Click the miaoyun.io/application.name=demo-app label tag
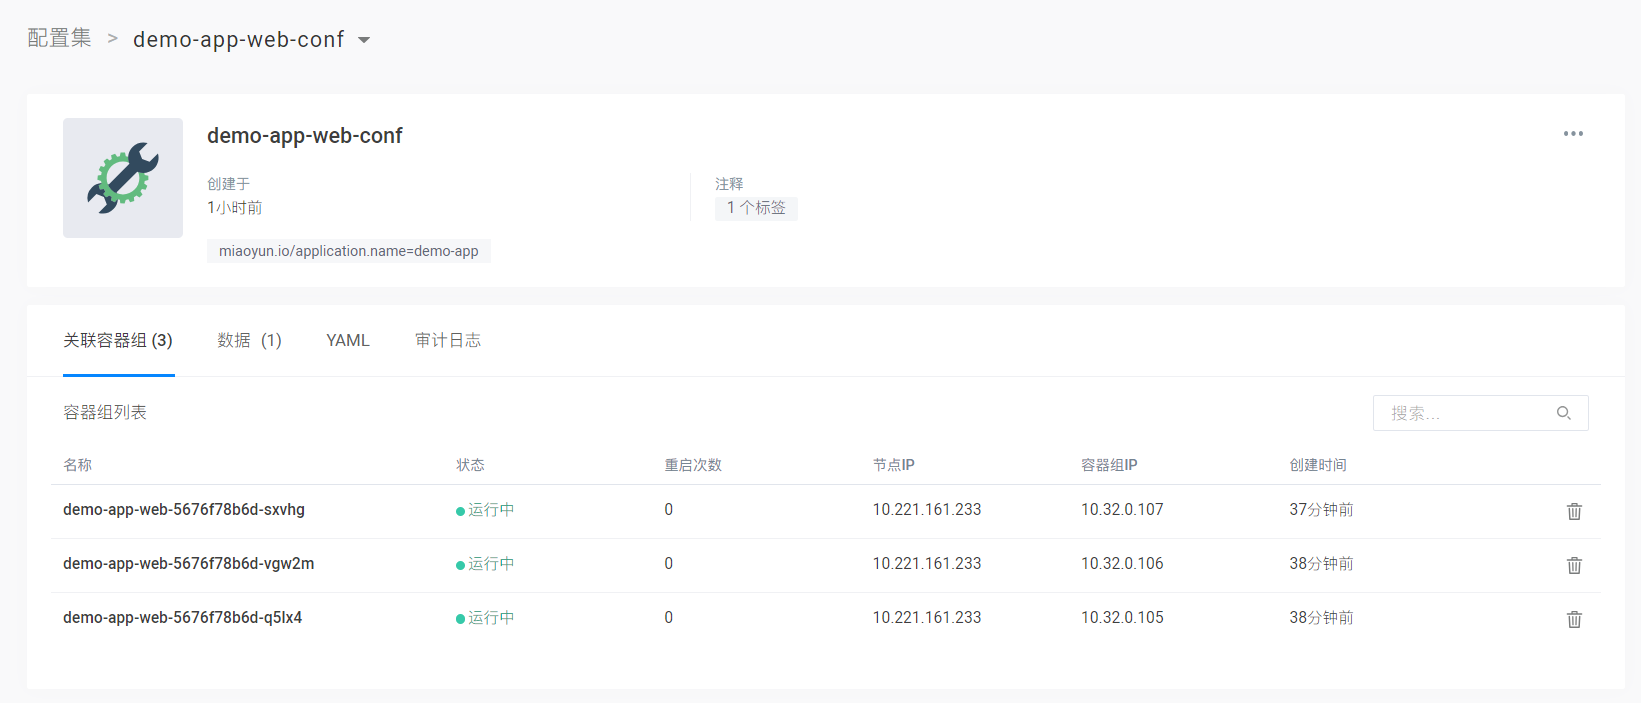Screen dimensions: 1641x703 (348, 251)
